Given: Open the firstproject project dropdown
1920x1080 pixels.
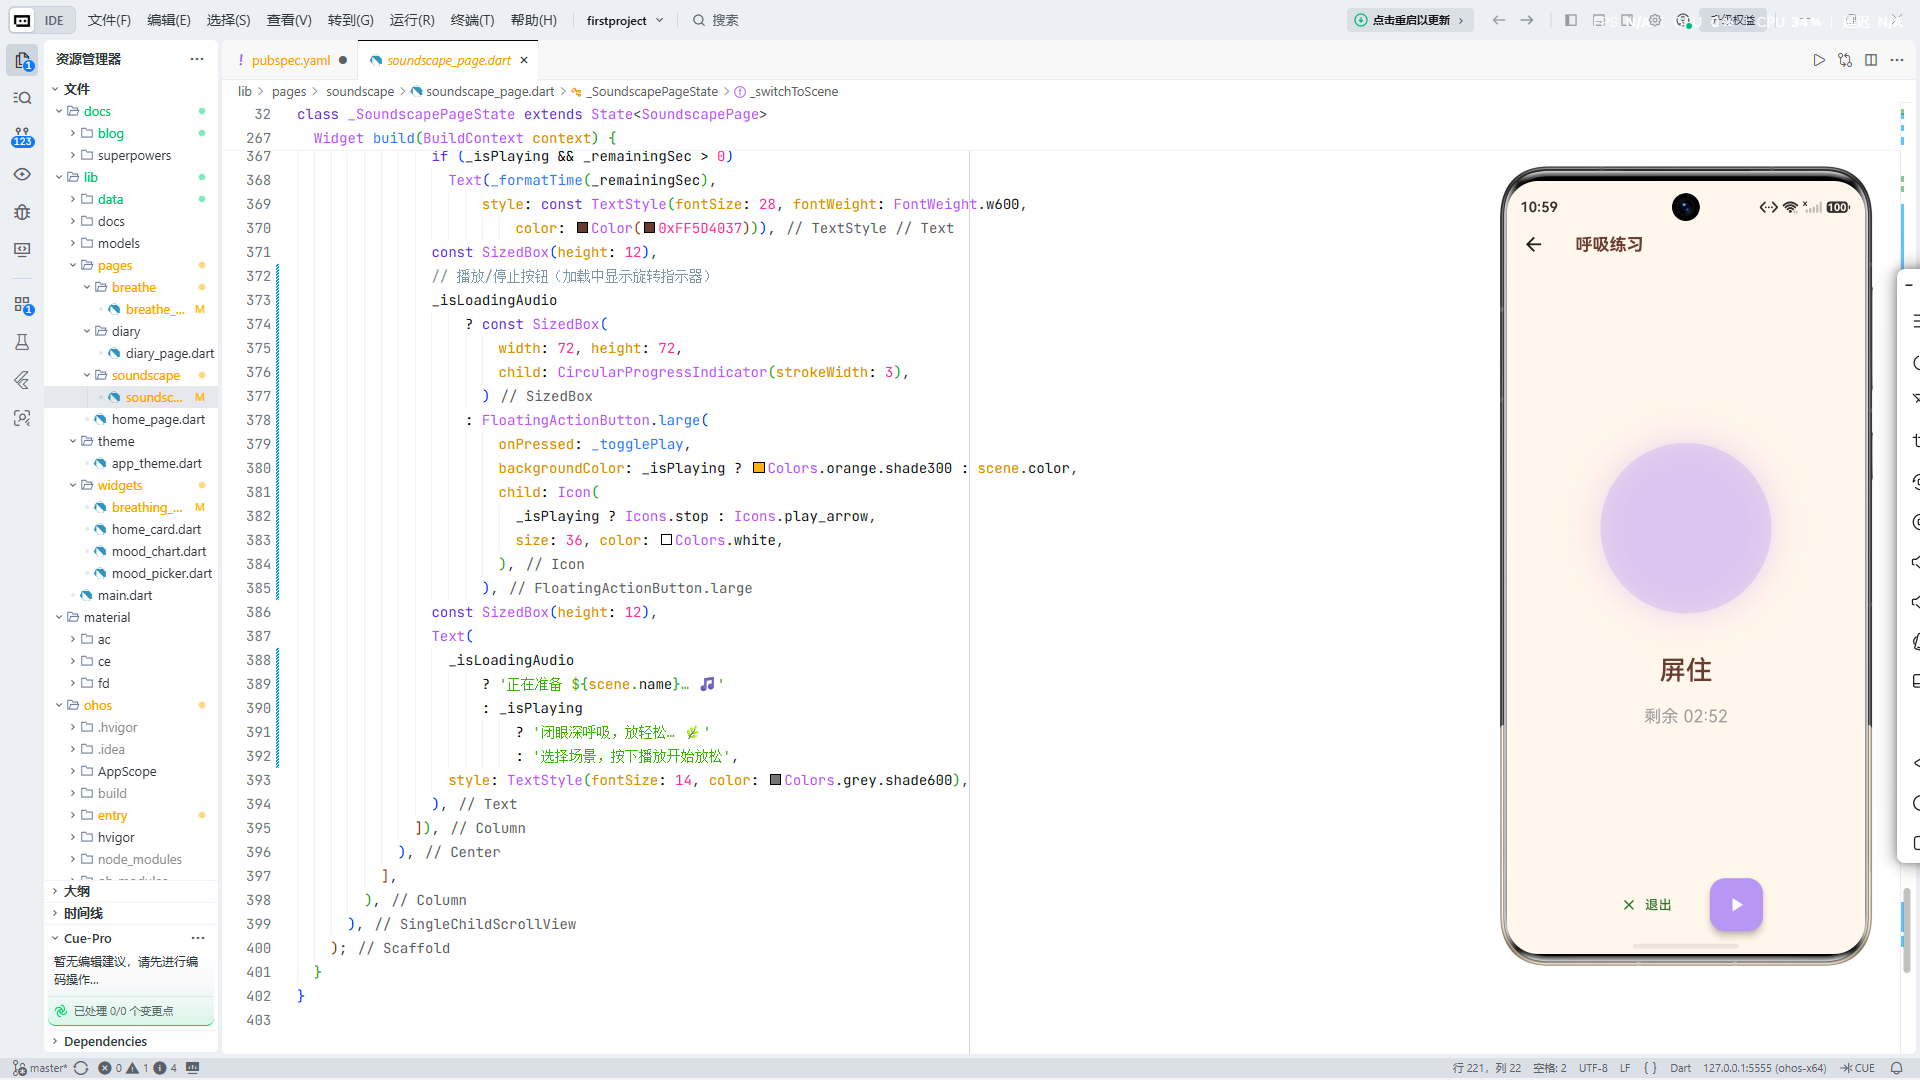Looking at the screenshot, I should click(625, 20).
